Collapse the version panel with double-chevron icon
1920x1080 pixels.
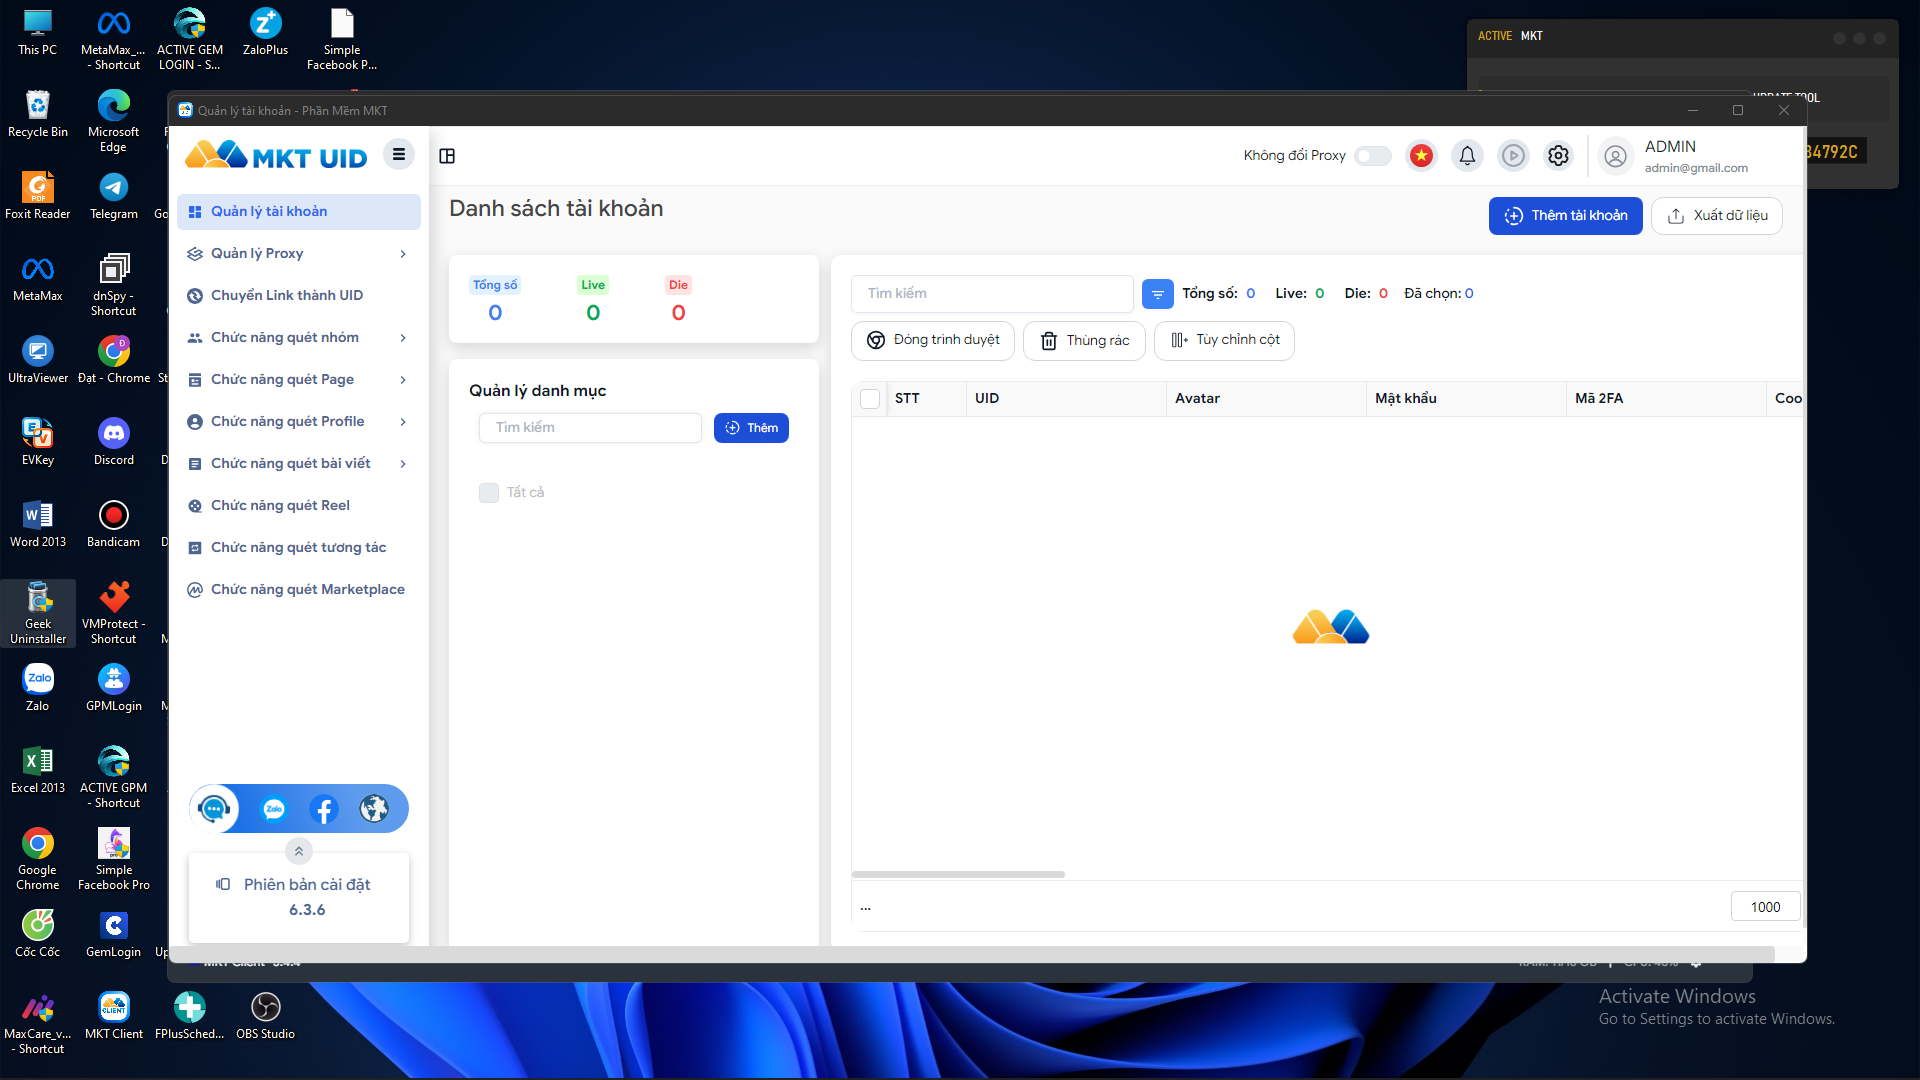coord(298,851)
